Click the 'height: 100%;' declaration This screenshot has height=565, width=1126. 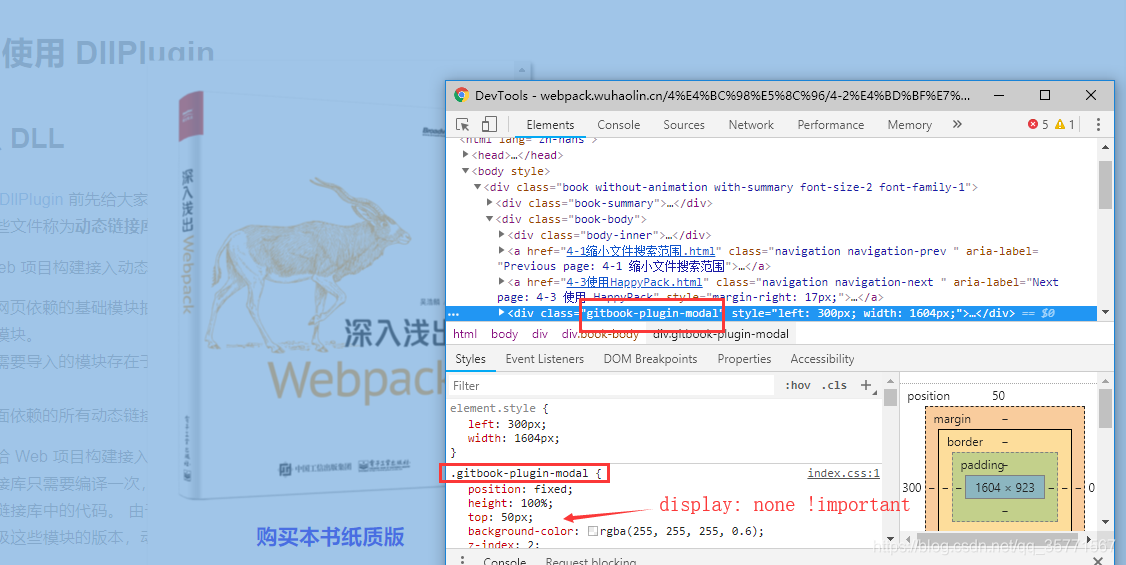tap(510, 503)
